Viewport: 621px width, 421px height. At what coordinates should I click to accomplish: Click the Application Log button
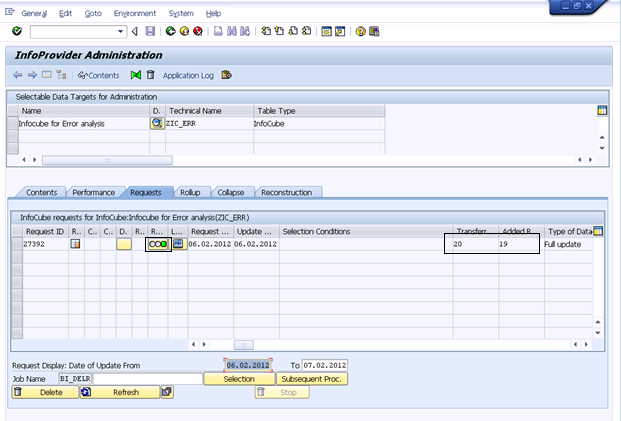pos(188,75)
